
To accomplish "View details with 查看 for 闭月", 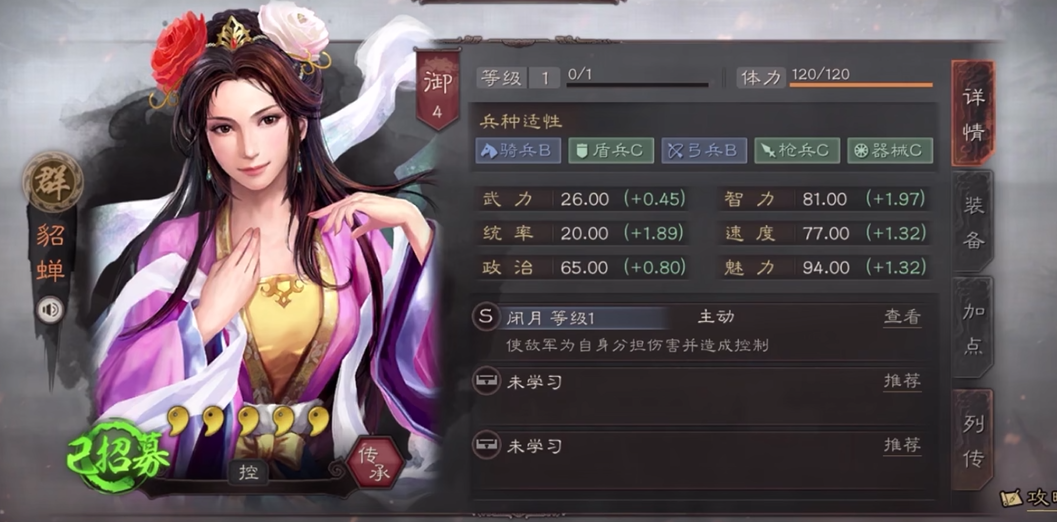I will tap(902, 317).
